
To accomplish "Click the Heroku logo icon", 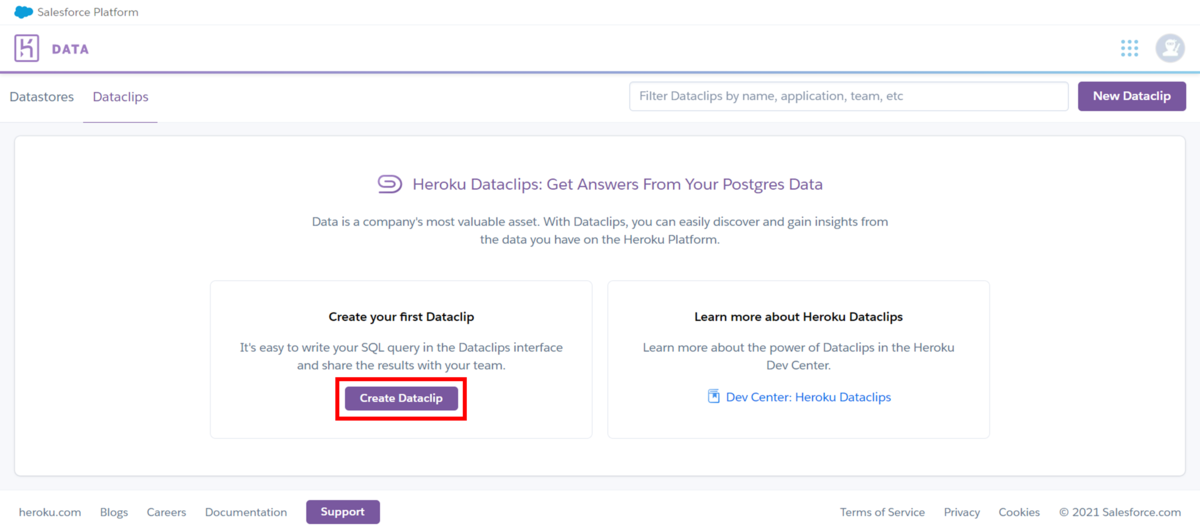I will click(27, 48).
